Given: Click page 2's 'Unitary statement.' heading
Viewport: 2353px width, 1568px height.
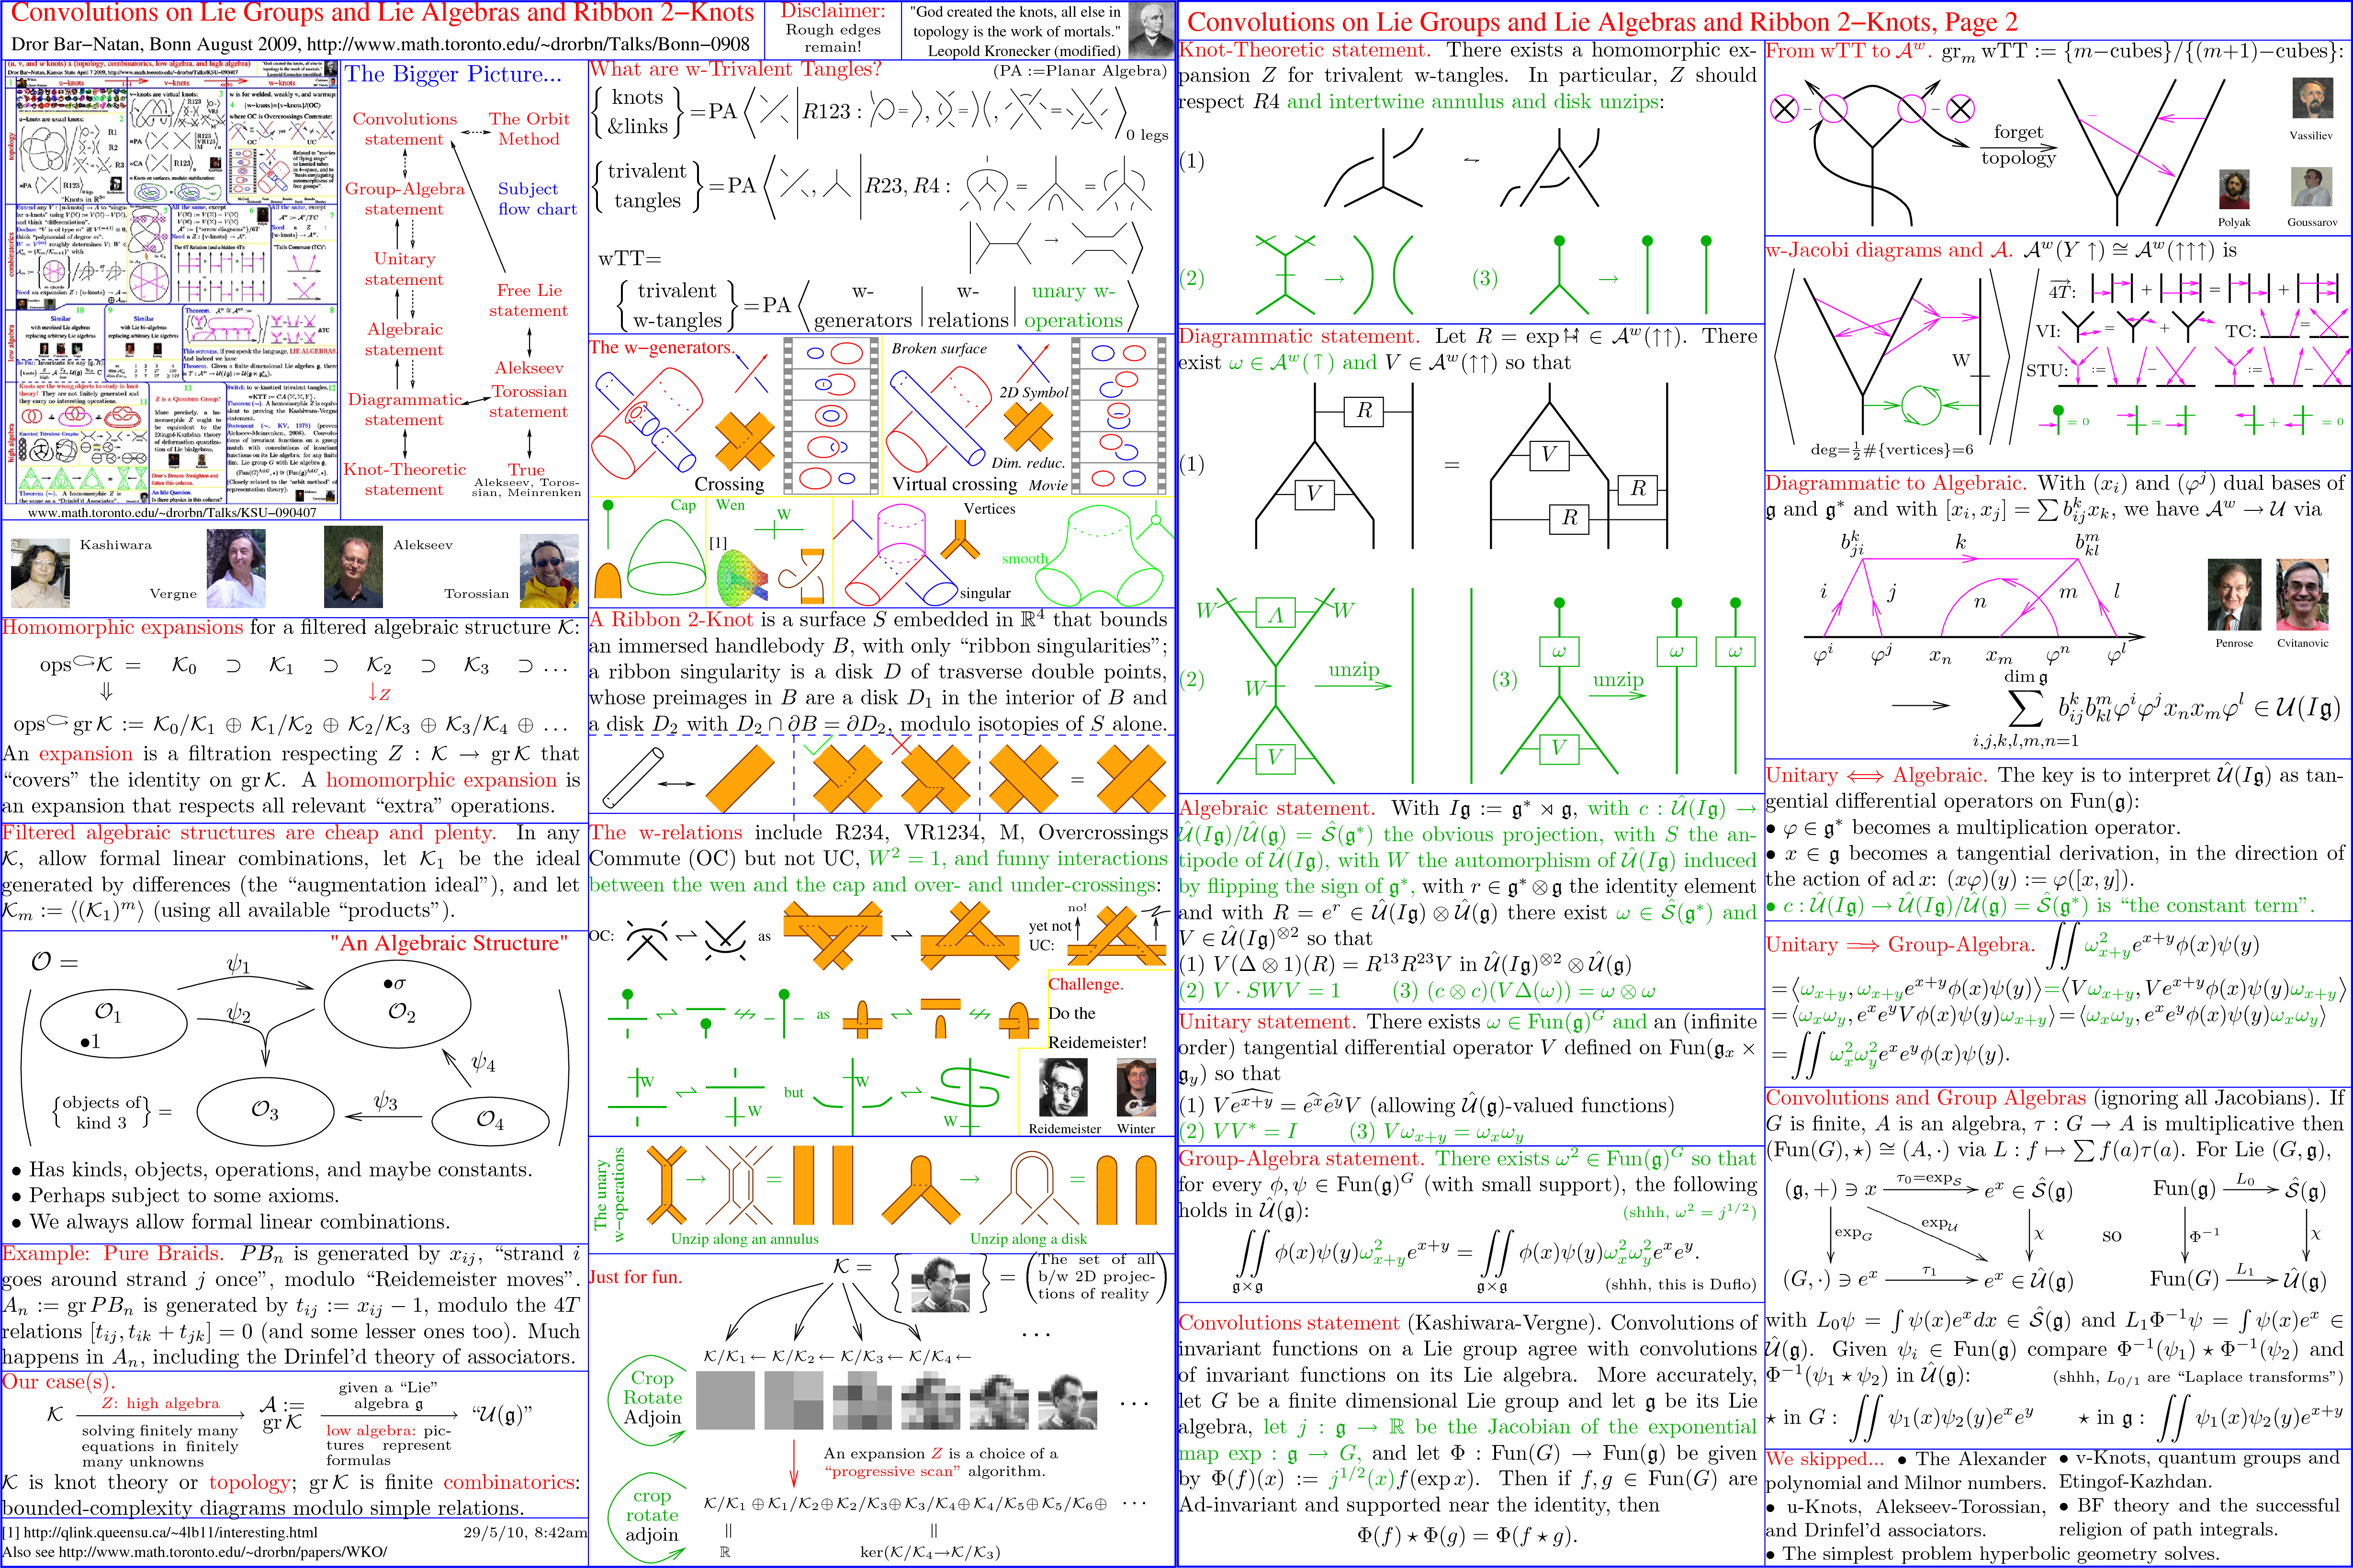Looking at the screenshot, I should tap(1267, 1022).
